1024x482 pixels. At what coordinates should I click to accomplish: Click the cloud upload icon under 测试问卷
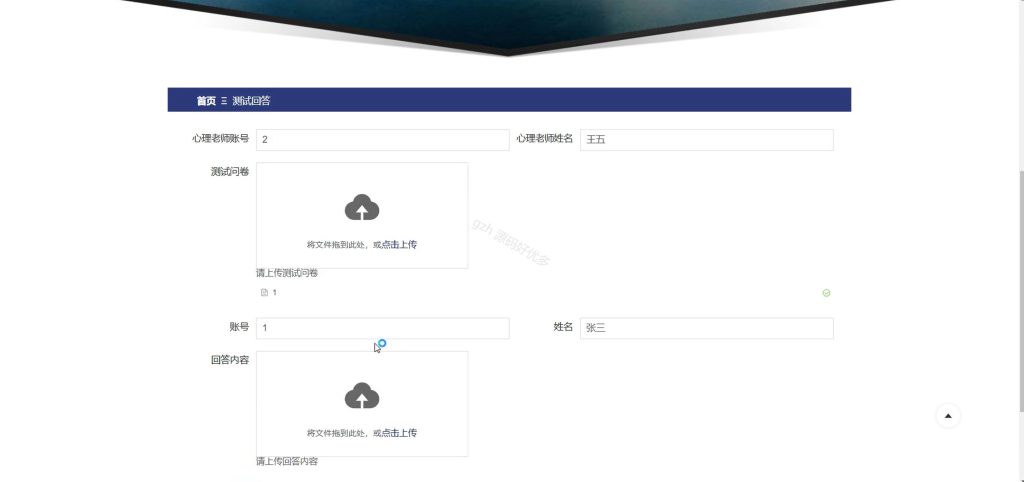pos(362,208)
